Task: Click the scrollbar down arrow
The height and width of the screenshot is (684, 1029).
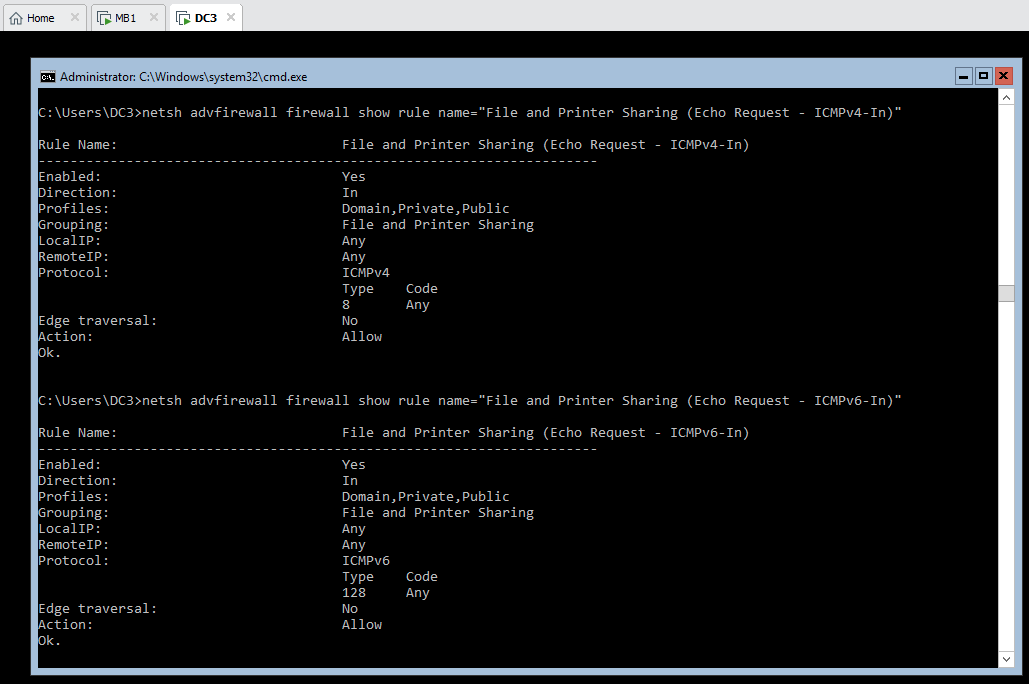Action: coord(1006,658)
